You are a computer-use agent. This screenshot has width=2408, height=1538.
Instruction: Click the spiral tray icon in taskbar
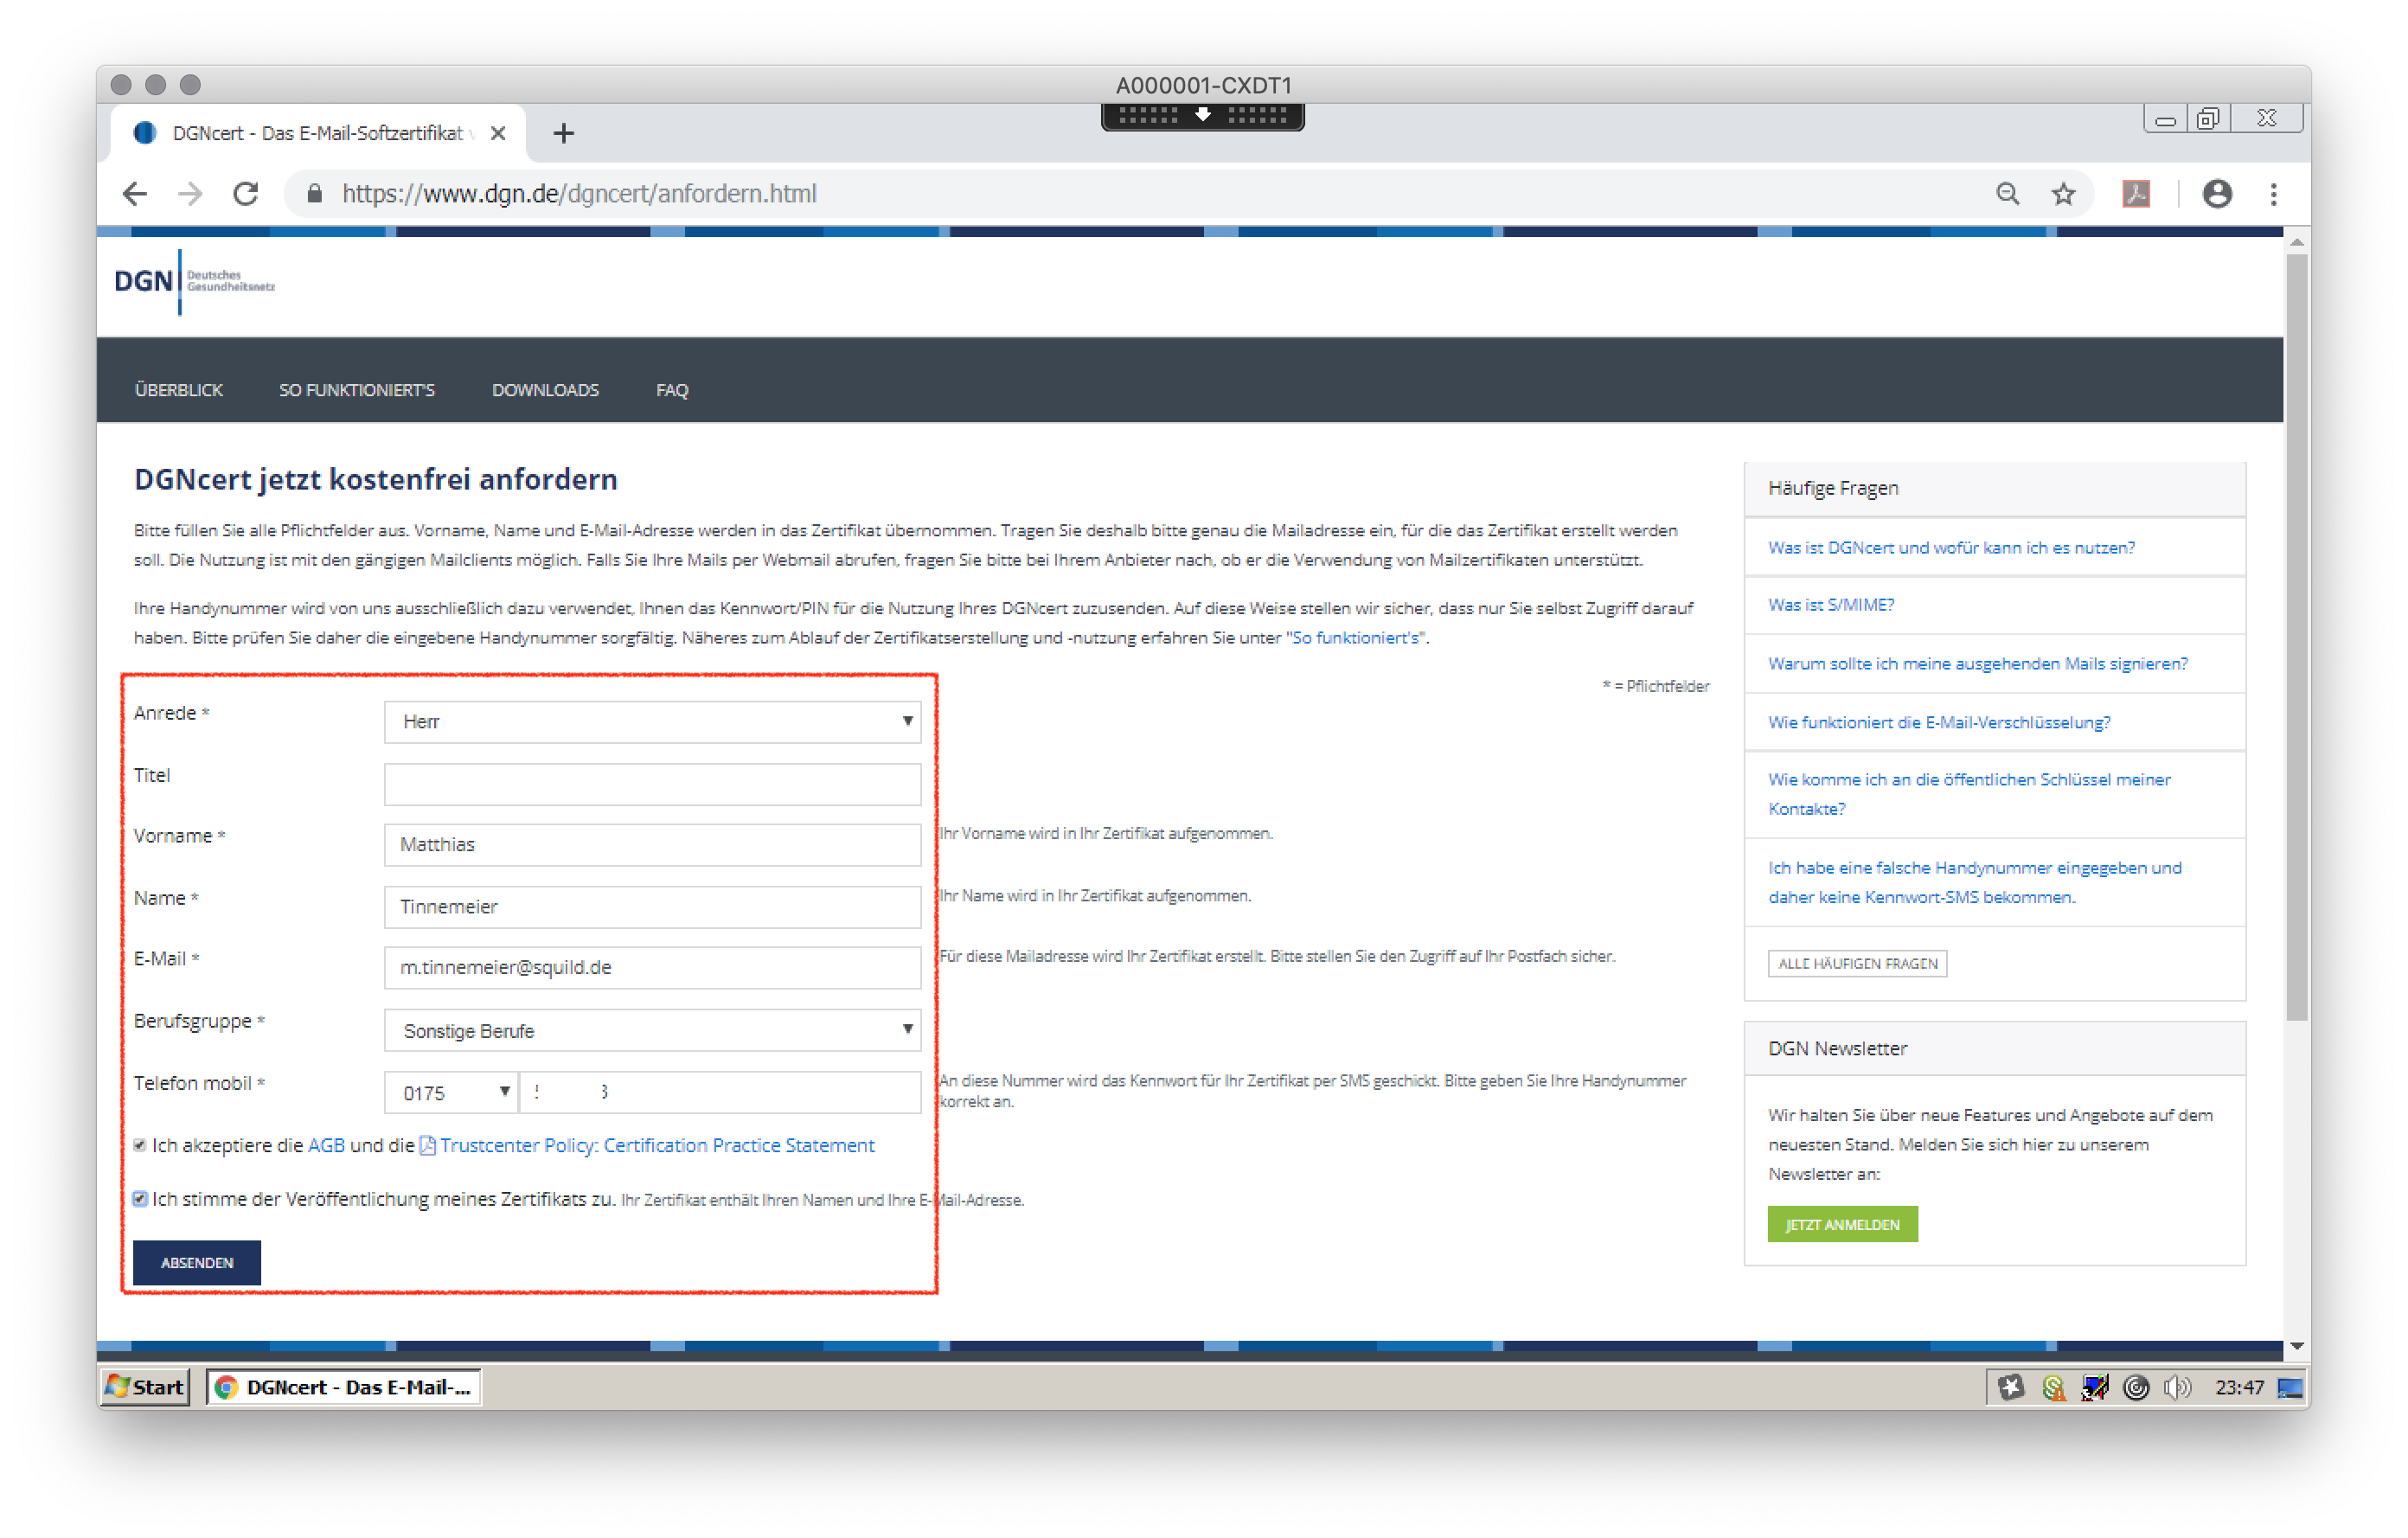click(2135, 1387)
